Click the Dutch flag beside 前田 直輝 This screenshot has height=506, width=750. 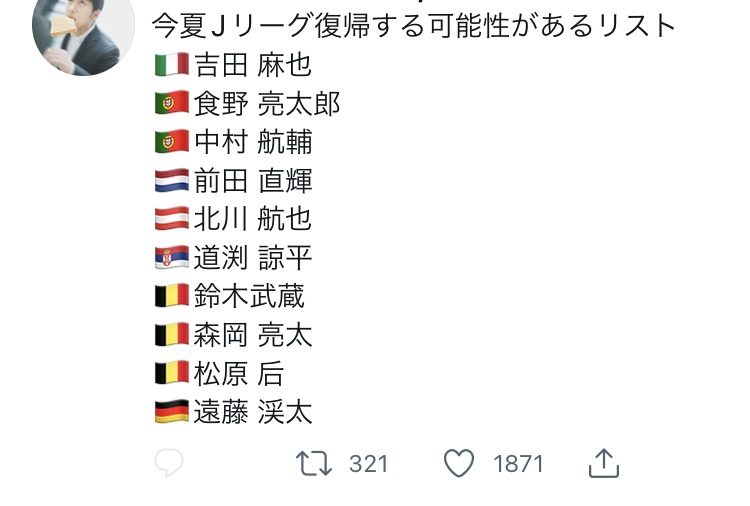172,181
